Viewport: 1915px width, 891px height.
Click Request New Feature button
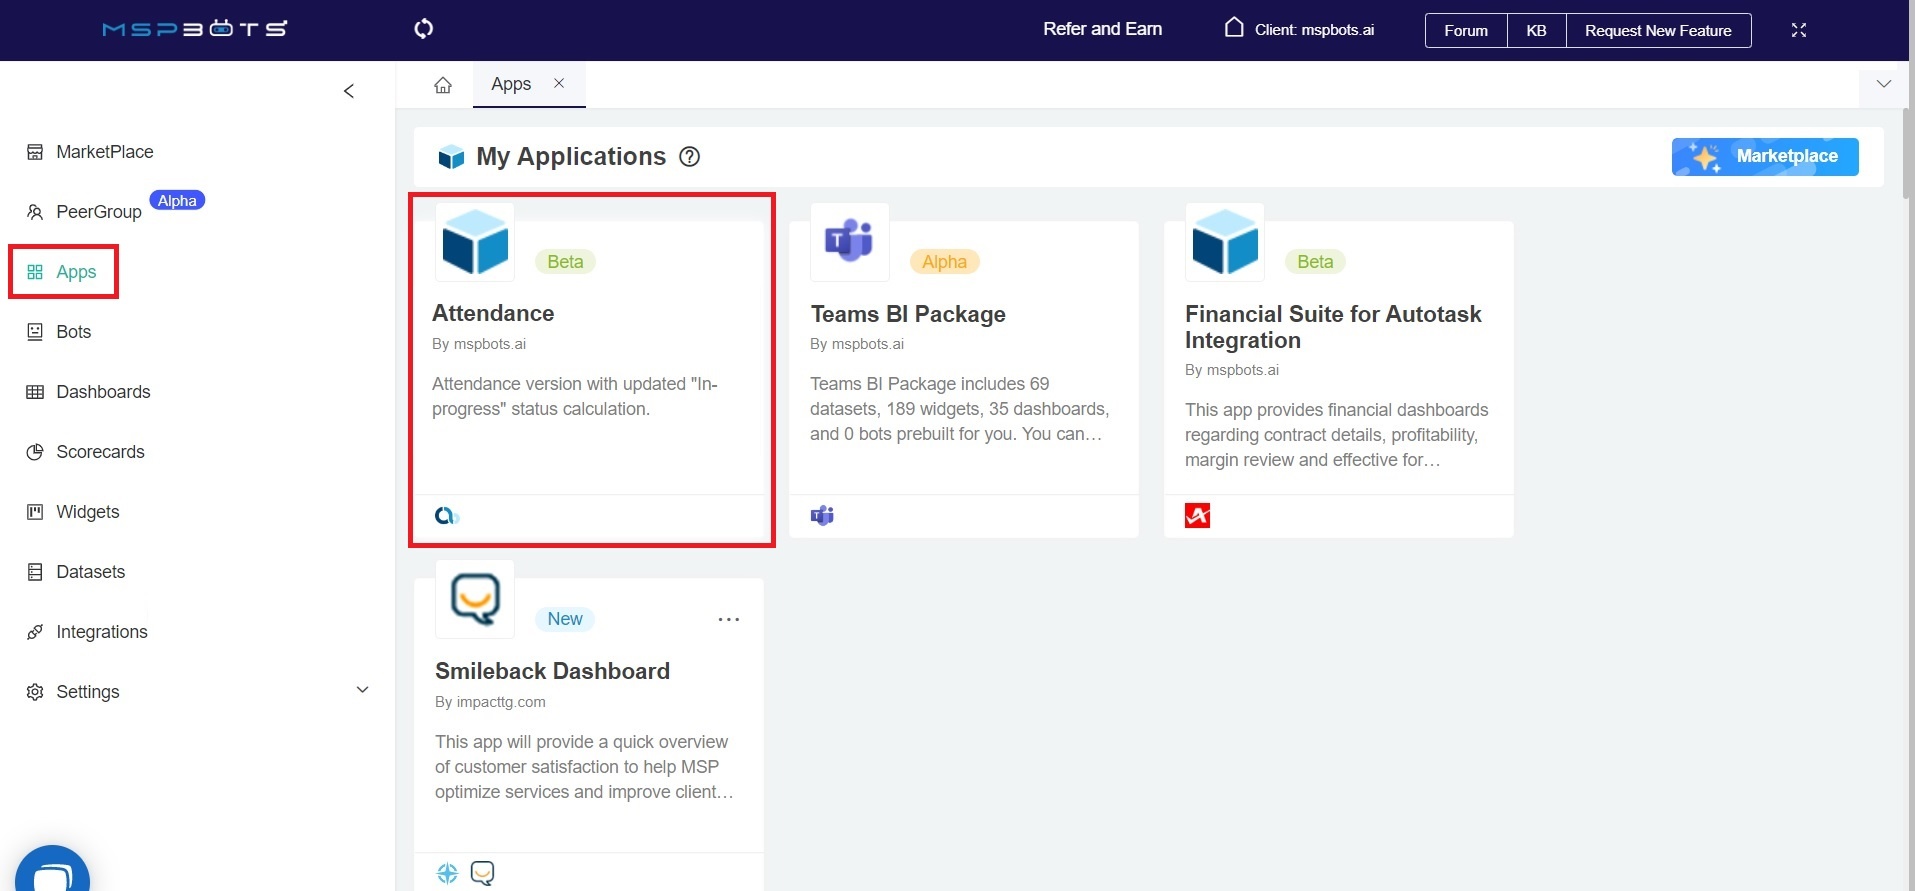tap(1657, 30)
